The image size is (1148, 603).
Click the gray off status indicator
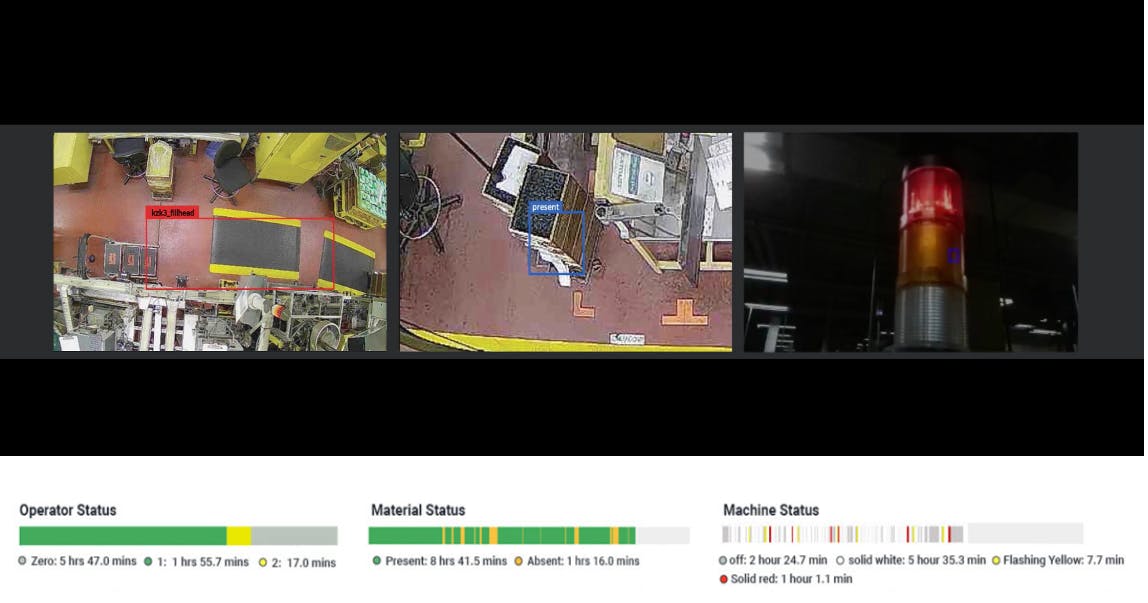pos(724,561)
